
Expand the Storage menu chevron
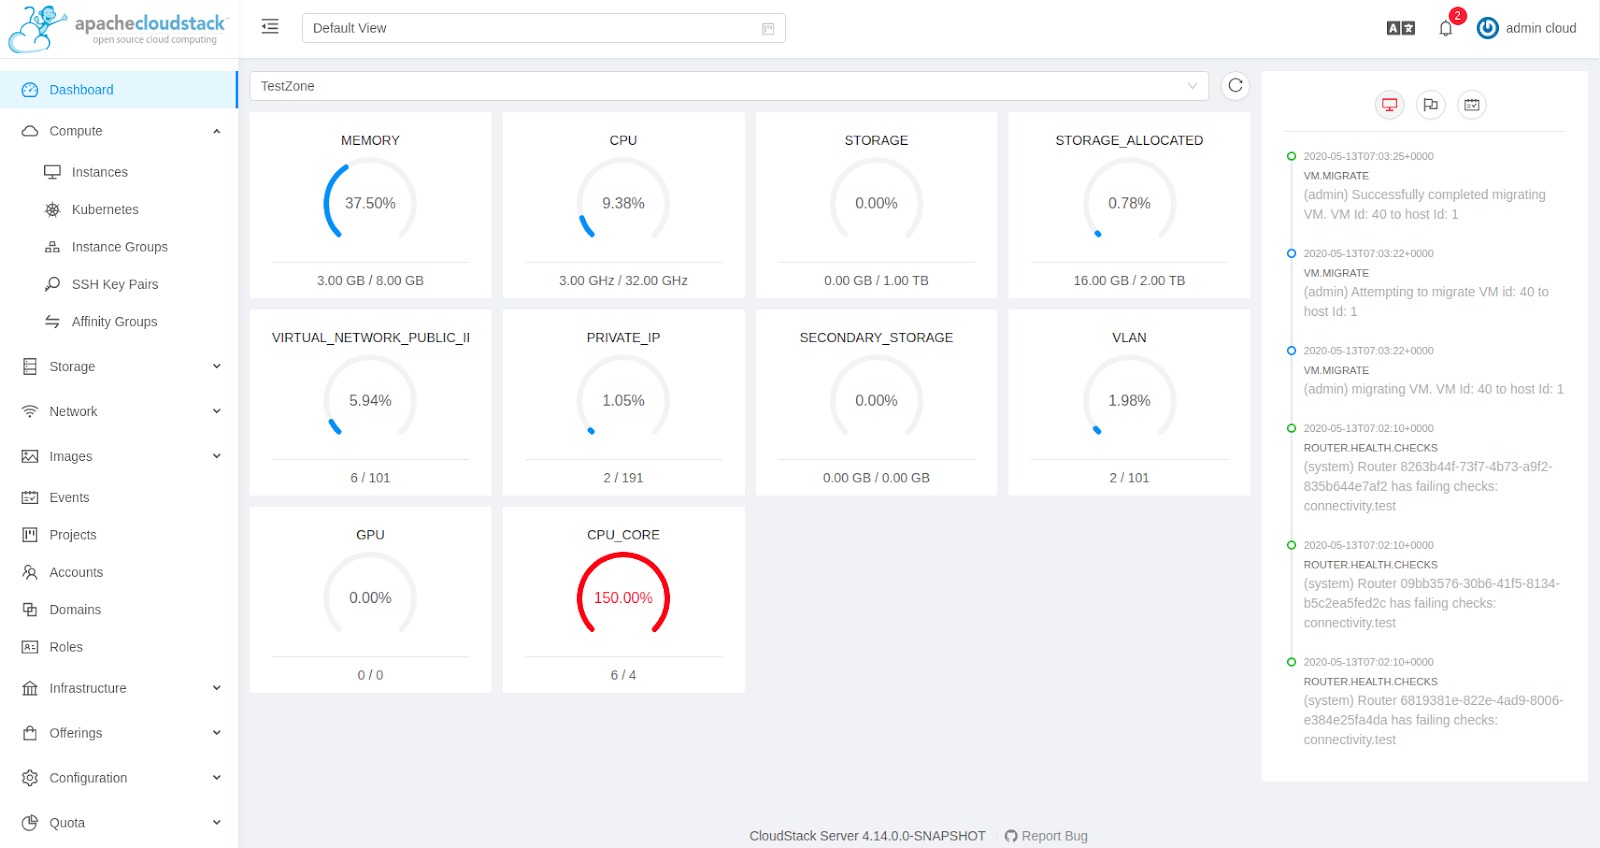[x=216, y=366]
